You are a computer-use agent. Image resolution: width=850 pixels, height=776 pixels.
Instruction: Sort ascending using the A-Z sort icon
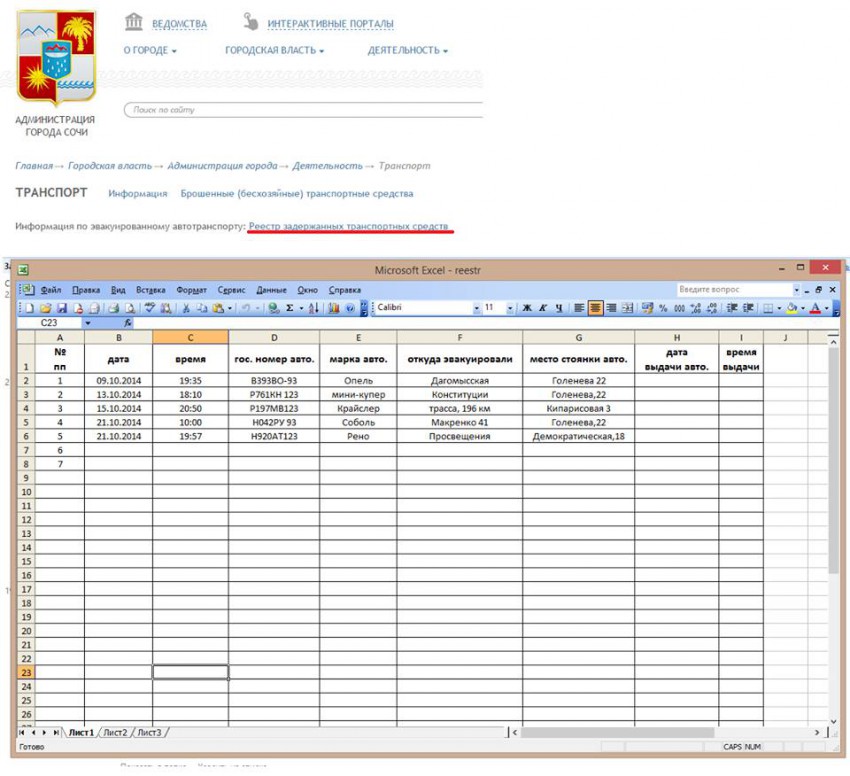coord(313,309)
